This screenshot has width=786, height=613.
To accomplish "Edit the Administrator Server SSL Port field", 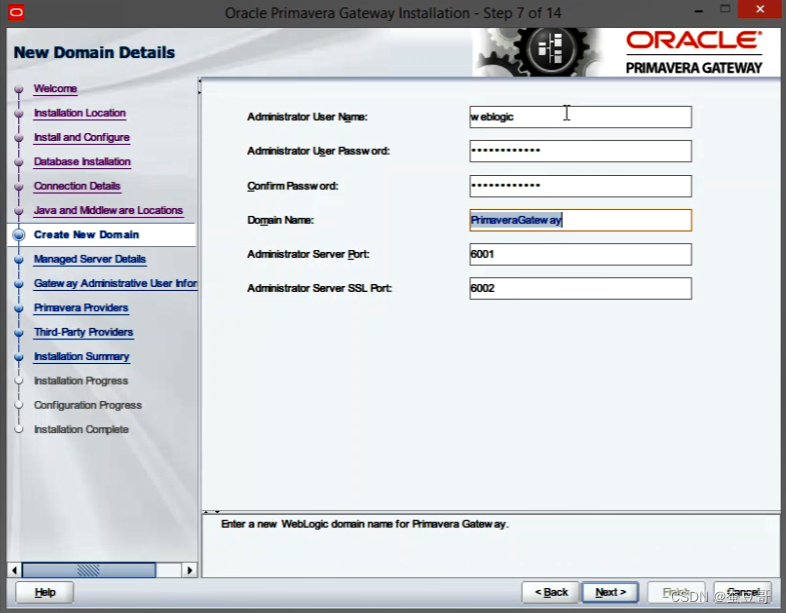I will [x=580, y=288].
